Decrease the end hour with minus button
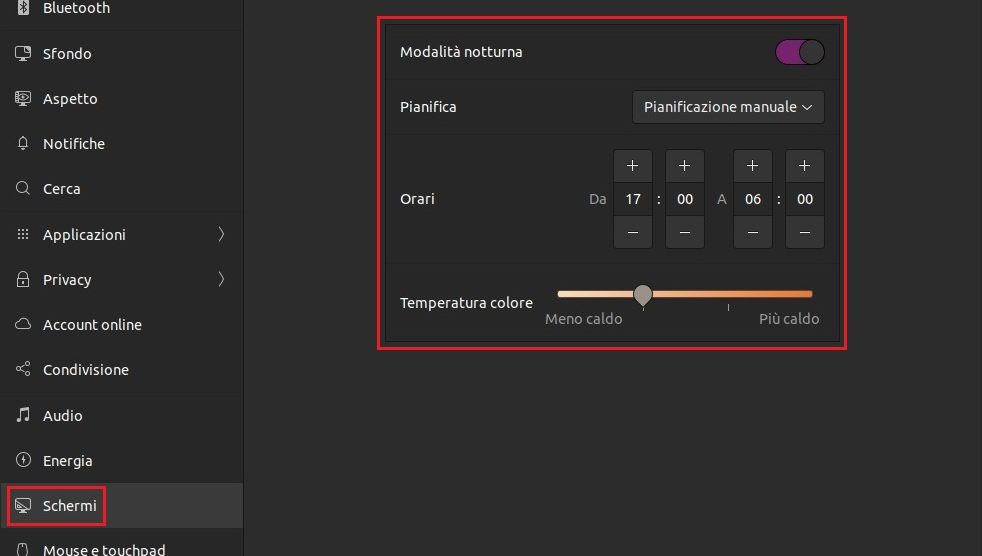The image size is (982, 556). [x=753, y=232]
